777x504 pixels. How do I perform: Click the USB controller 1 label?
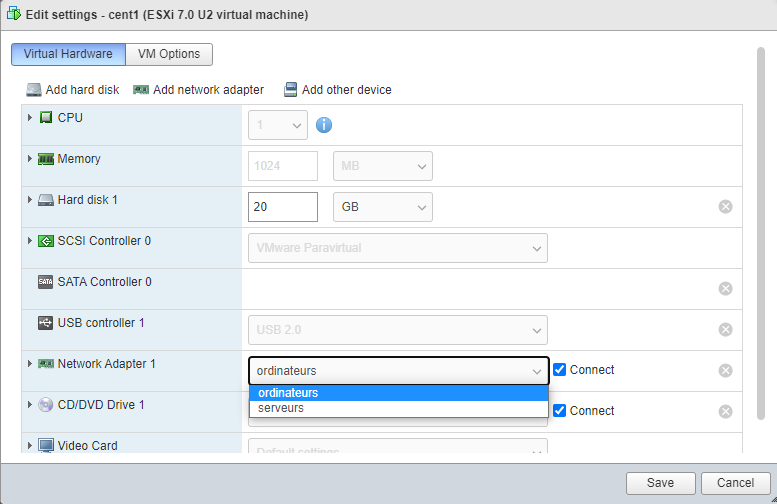click(101, 323)
